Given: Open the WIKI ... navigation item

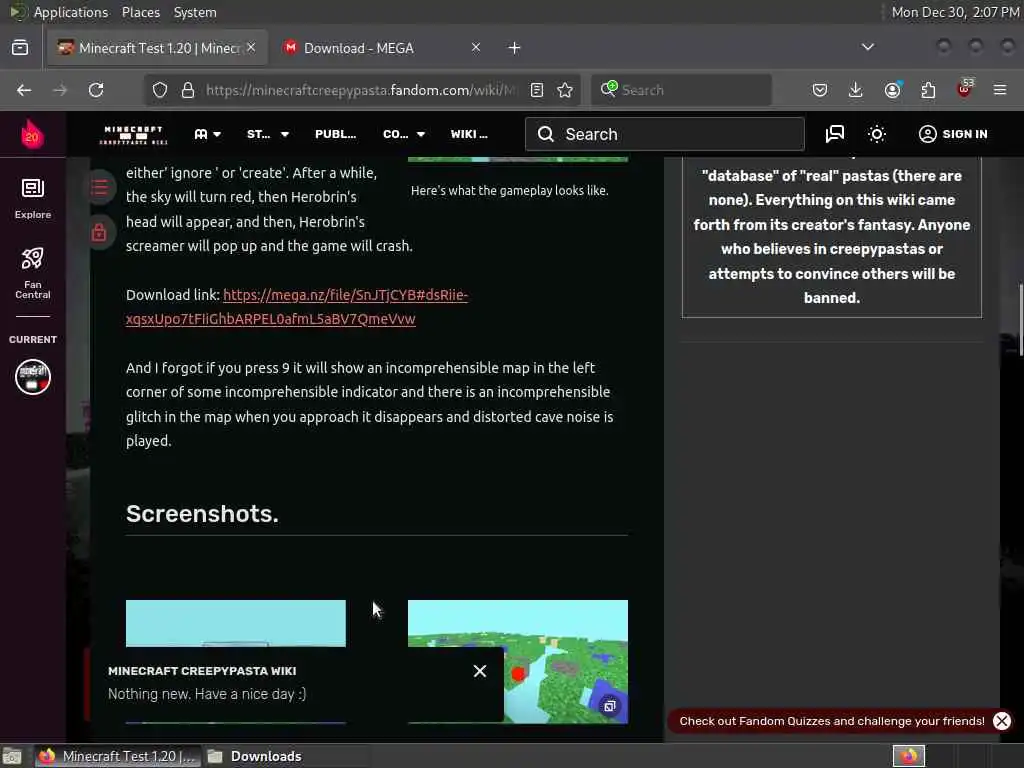Looking at the screenshot, I should pos(469,134).
